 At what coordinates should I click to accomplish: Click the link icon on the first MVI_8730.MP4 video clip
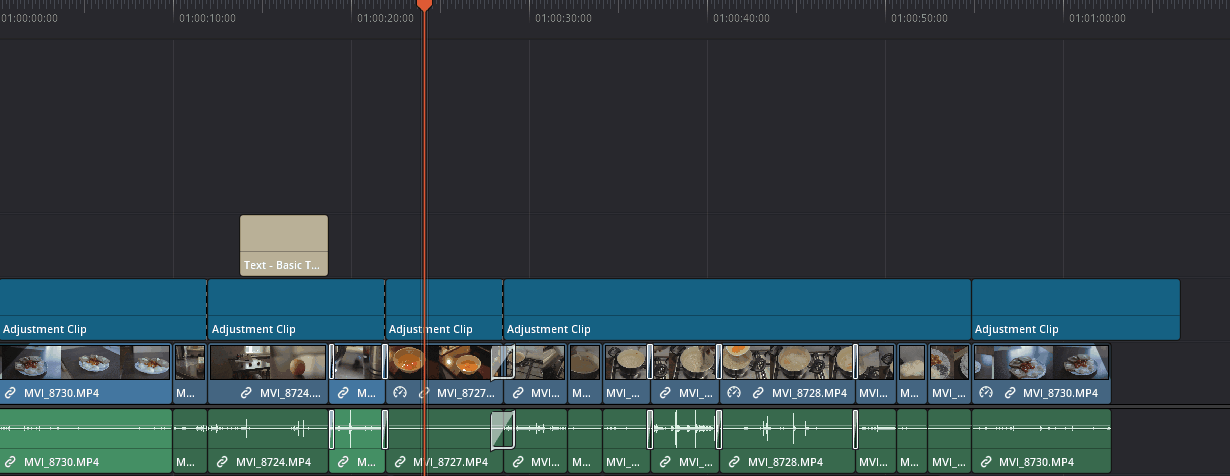[x=10, y=393]
